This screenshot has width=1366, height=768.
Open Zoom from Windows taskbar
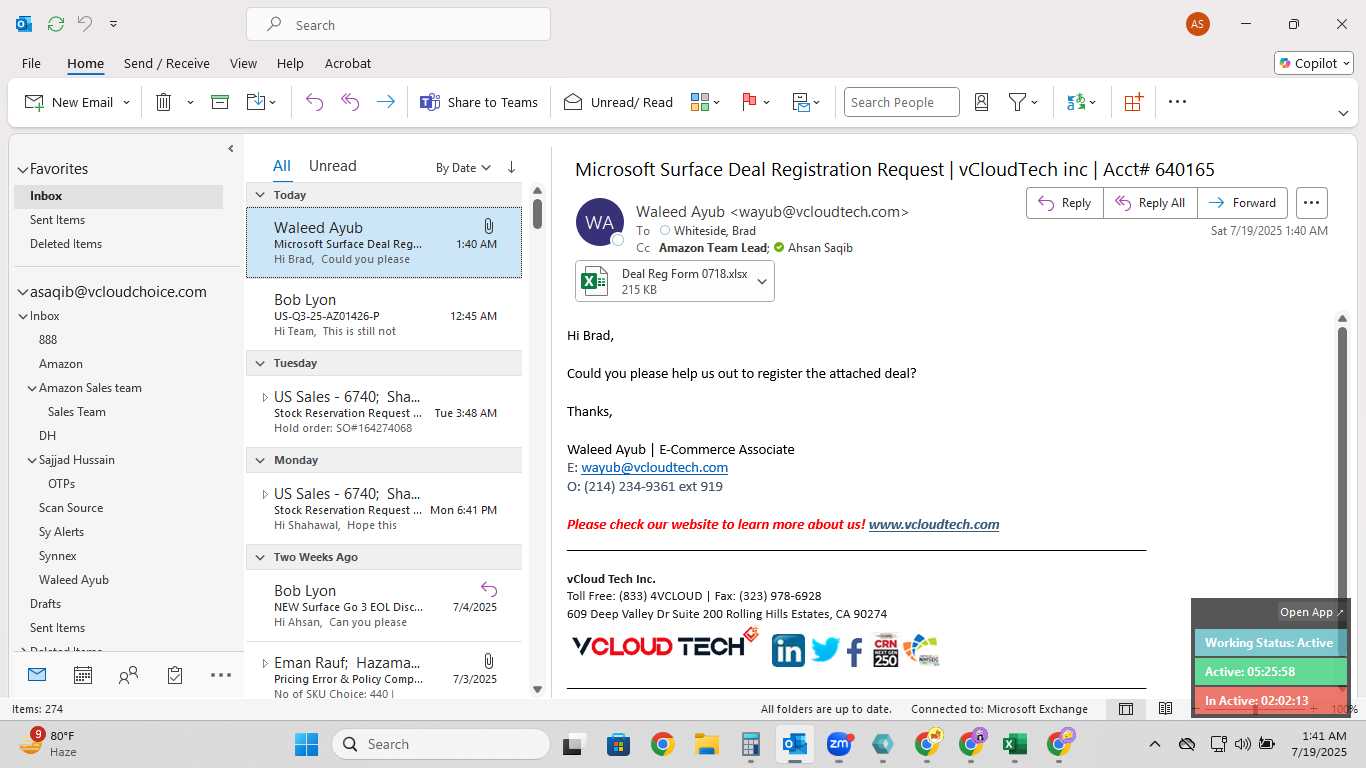pyautogui.click(x=839, y=744)
